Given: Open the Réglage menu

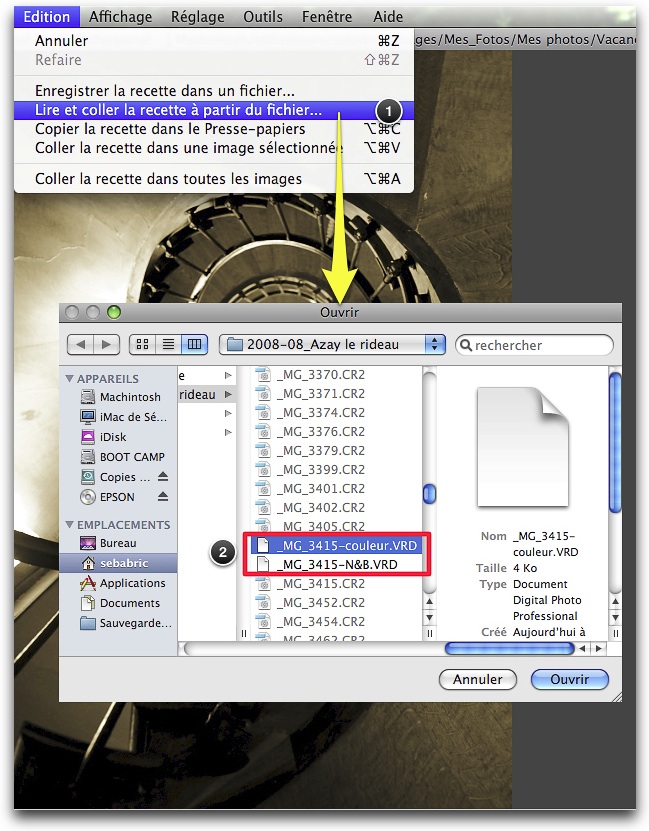Looking at the screenshot, I should coord(198,16).
